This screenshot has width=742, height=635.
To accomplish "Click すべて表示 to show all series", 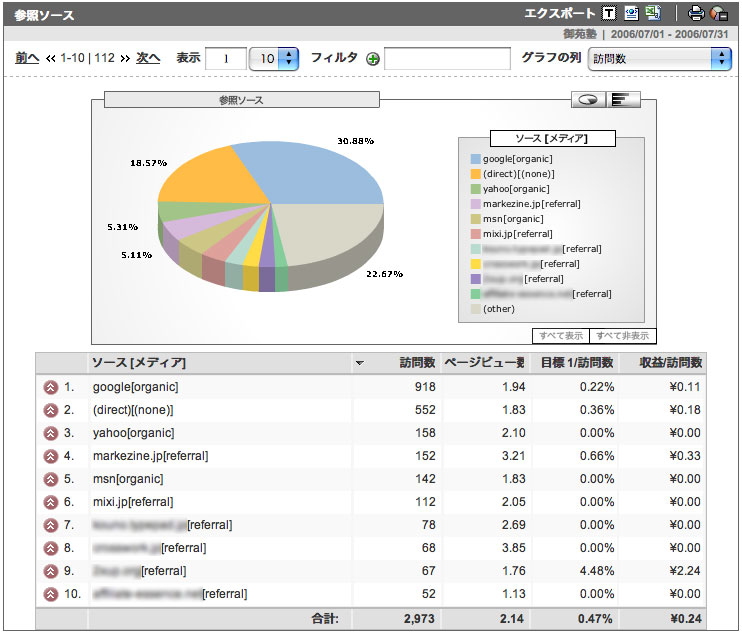I will coord(560,336).
